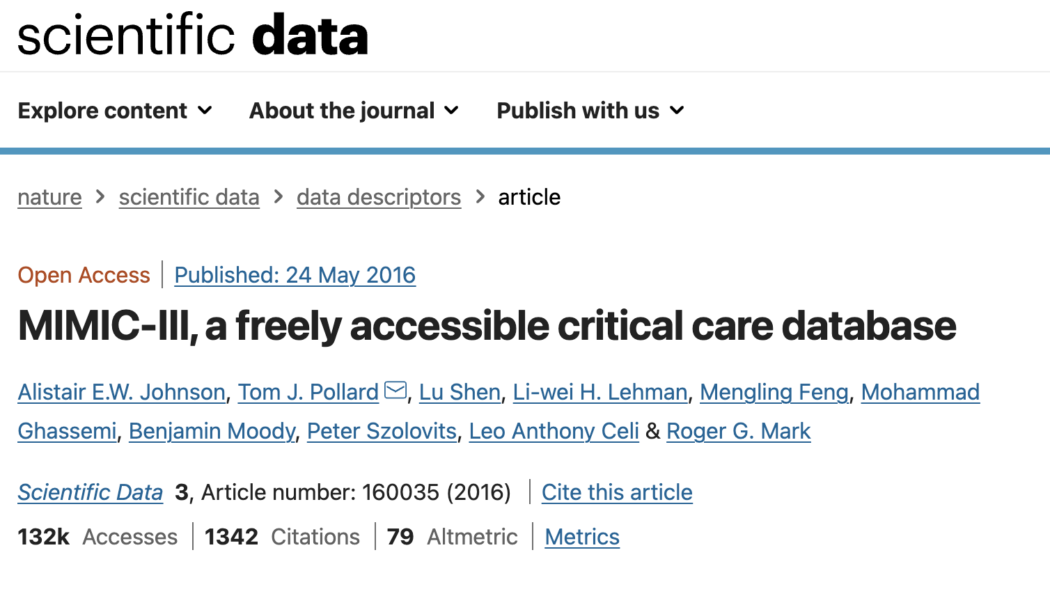This screenshot has height=596, width=1050.
Task: View article Metrics
Action: tap(582, 537)
